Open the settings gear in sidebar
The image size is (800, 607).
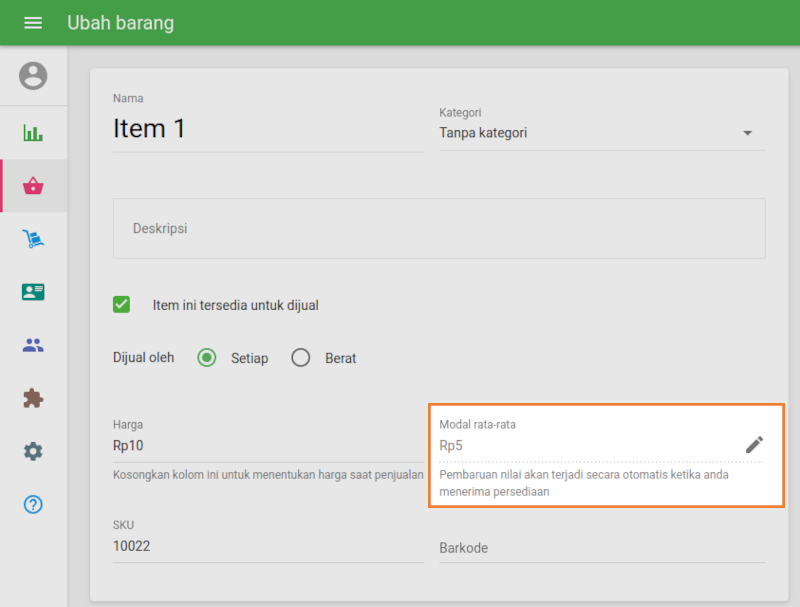point(33,451)
